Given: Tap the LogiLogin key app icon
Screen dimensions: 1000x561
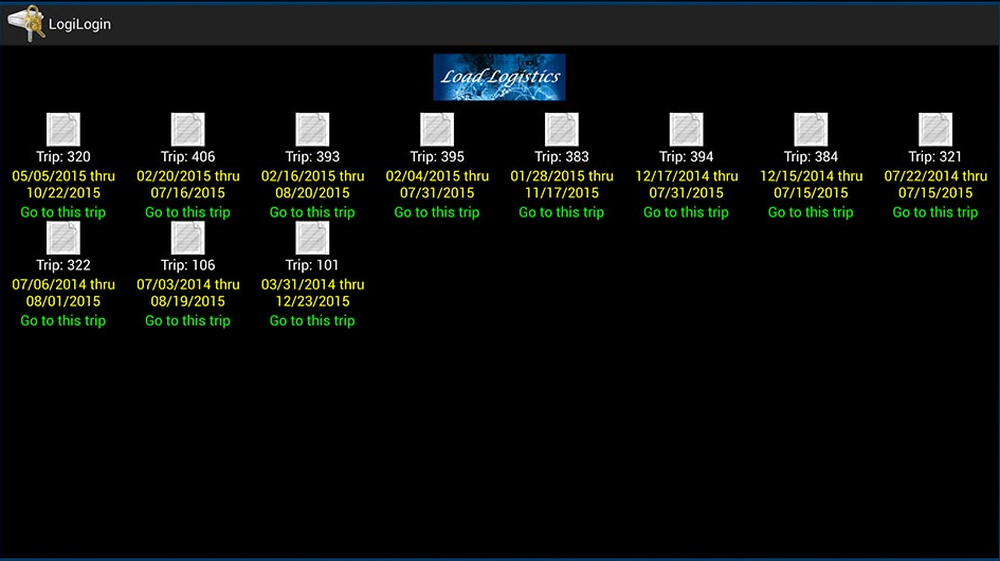Looking at the screenshot, I should [x=26, y=24].
